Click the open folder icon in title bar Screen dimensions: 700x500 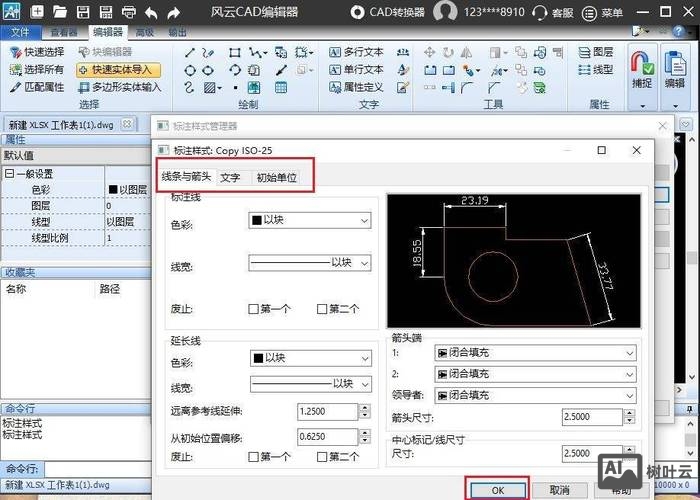(60, 12)
